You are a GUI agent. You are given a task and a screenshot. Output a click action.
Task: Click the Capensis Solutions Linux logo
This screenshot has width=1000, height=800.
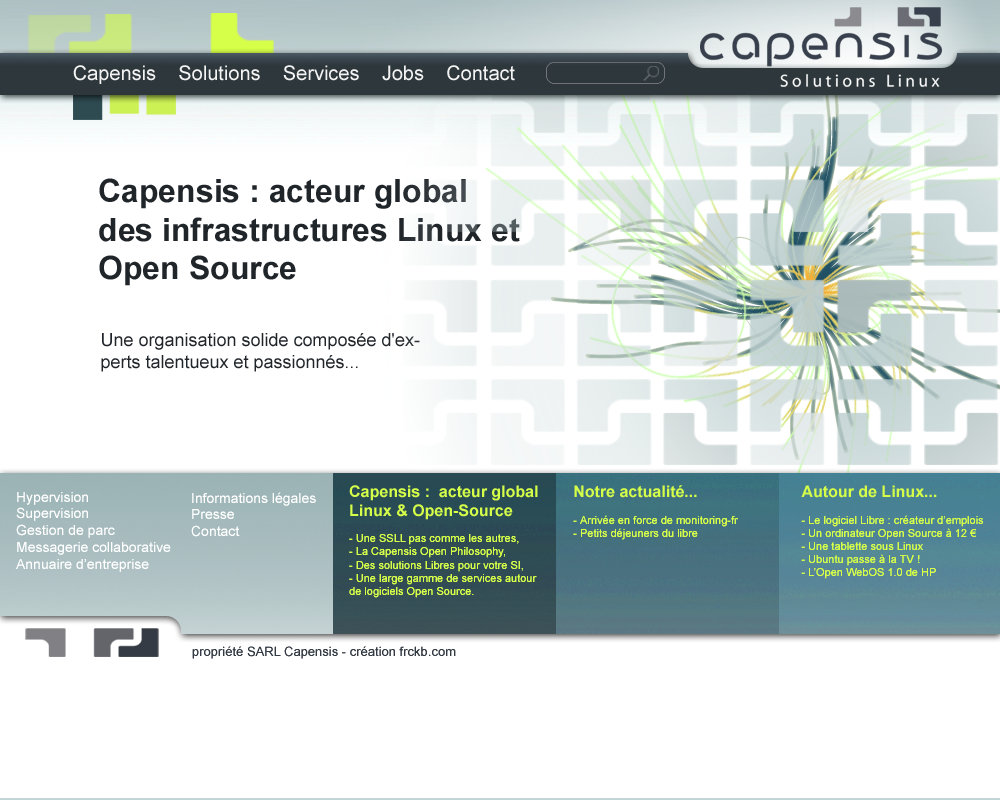tap(821, 50)
